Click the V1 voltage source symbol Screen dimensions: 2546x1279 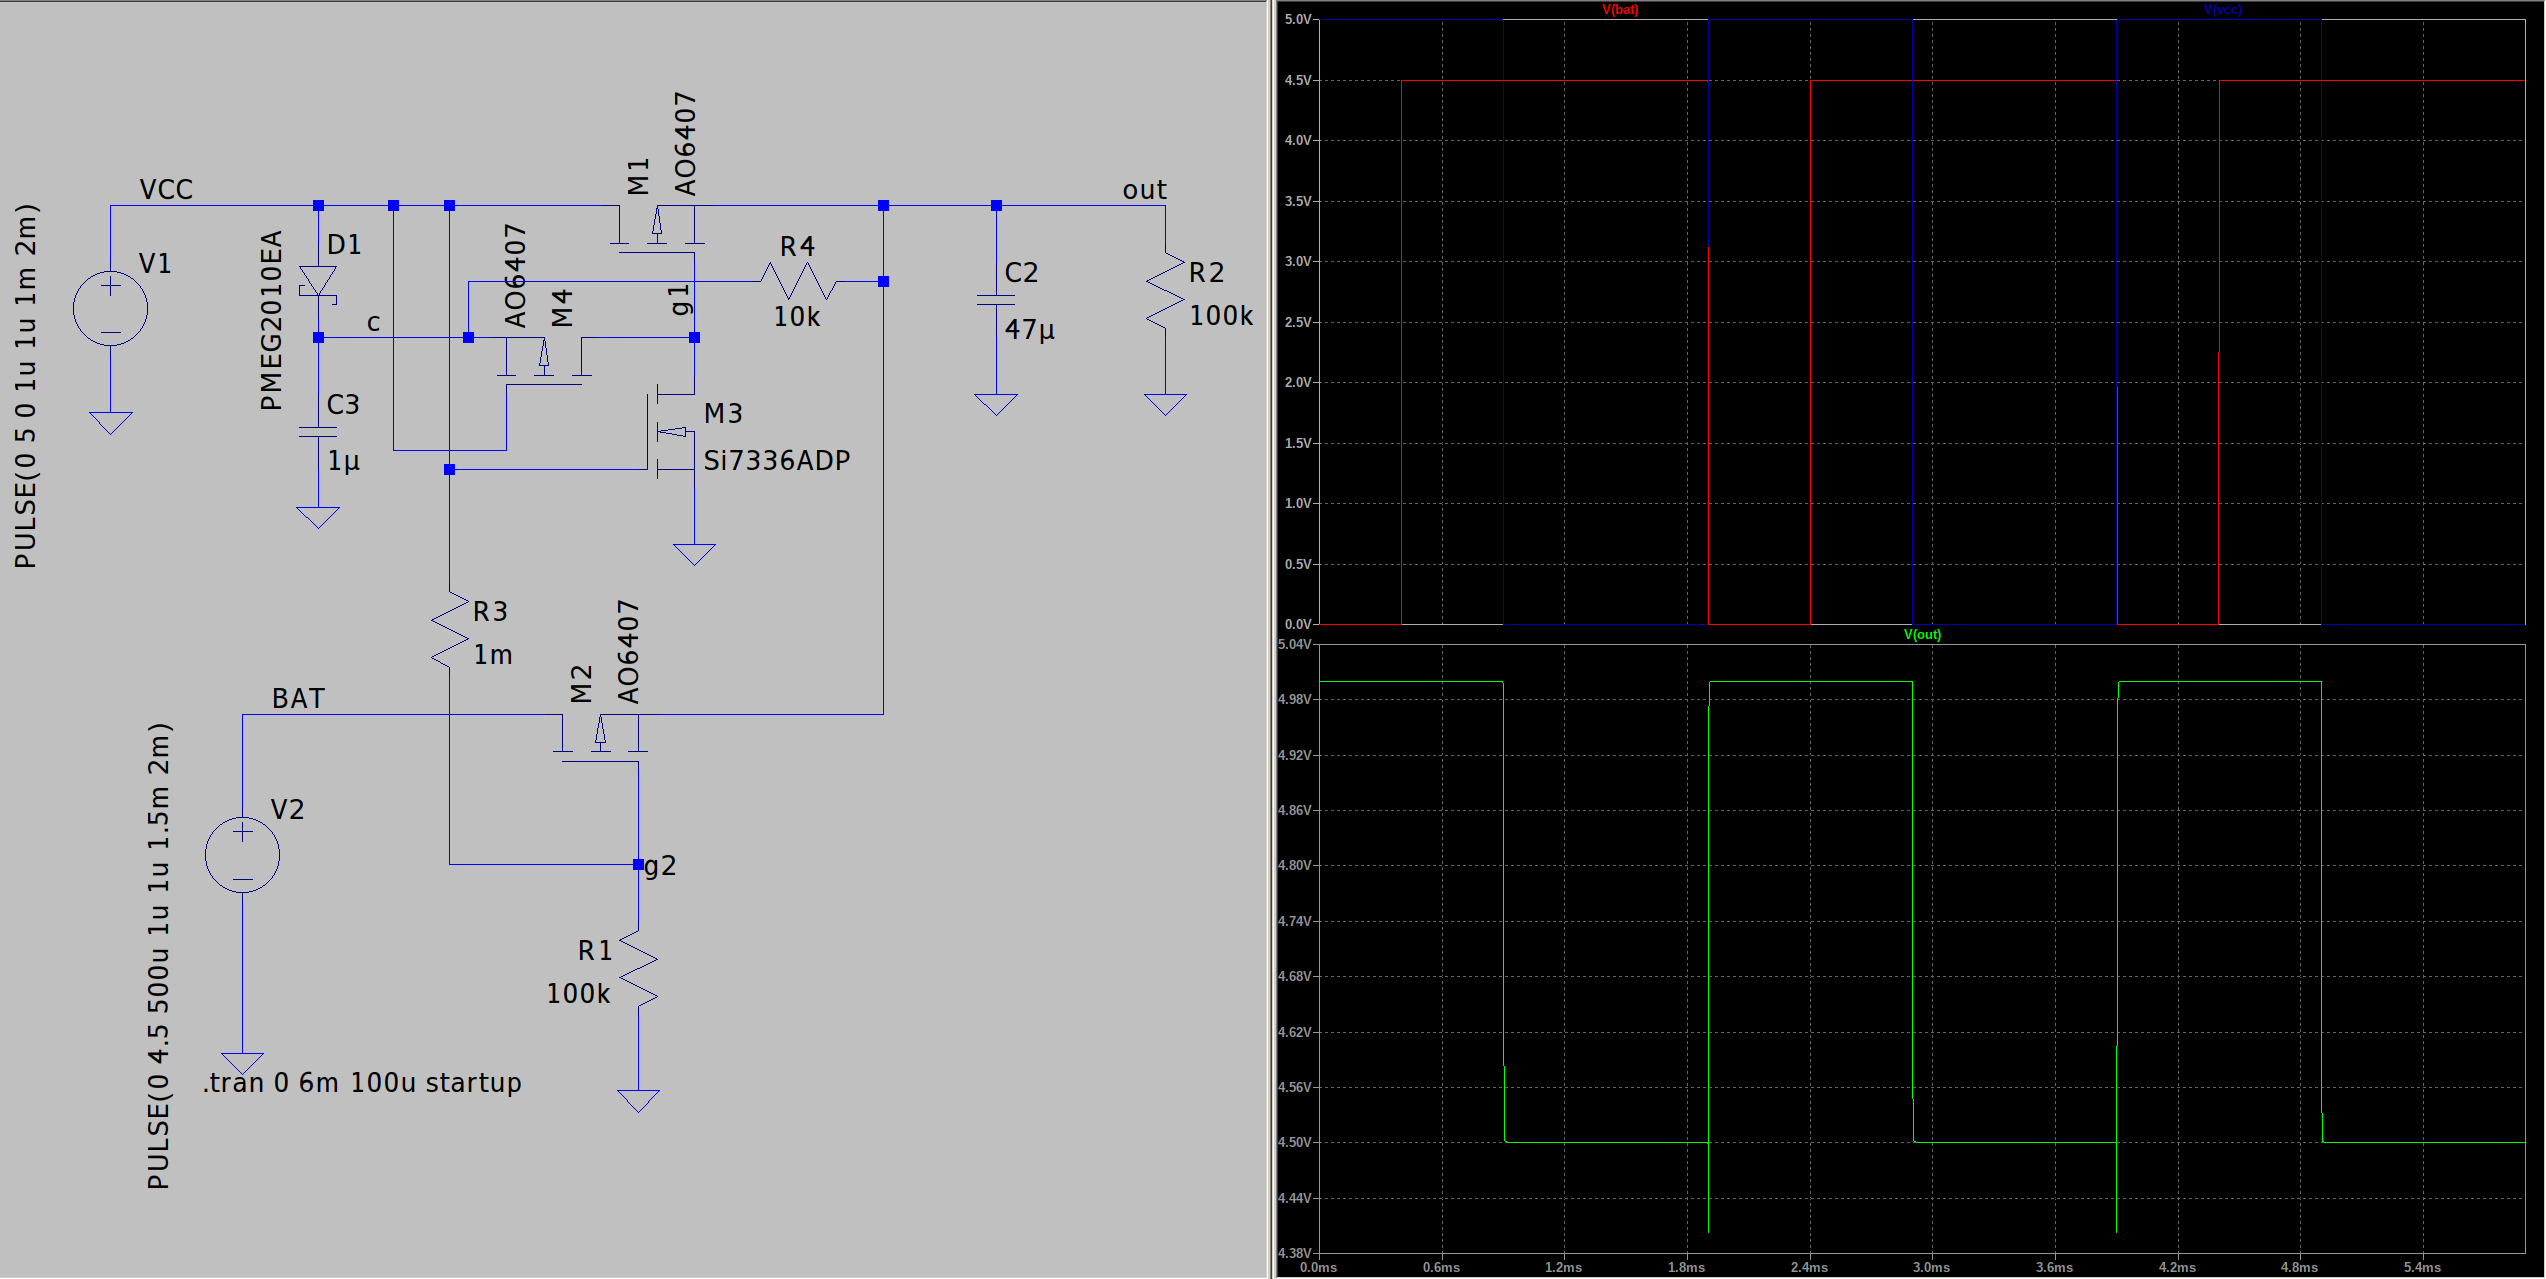click(x=111, y=308)
